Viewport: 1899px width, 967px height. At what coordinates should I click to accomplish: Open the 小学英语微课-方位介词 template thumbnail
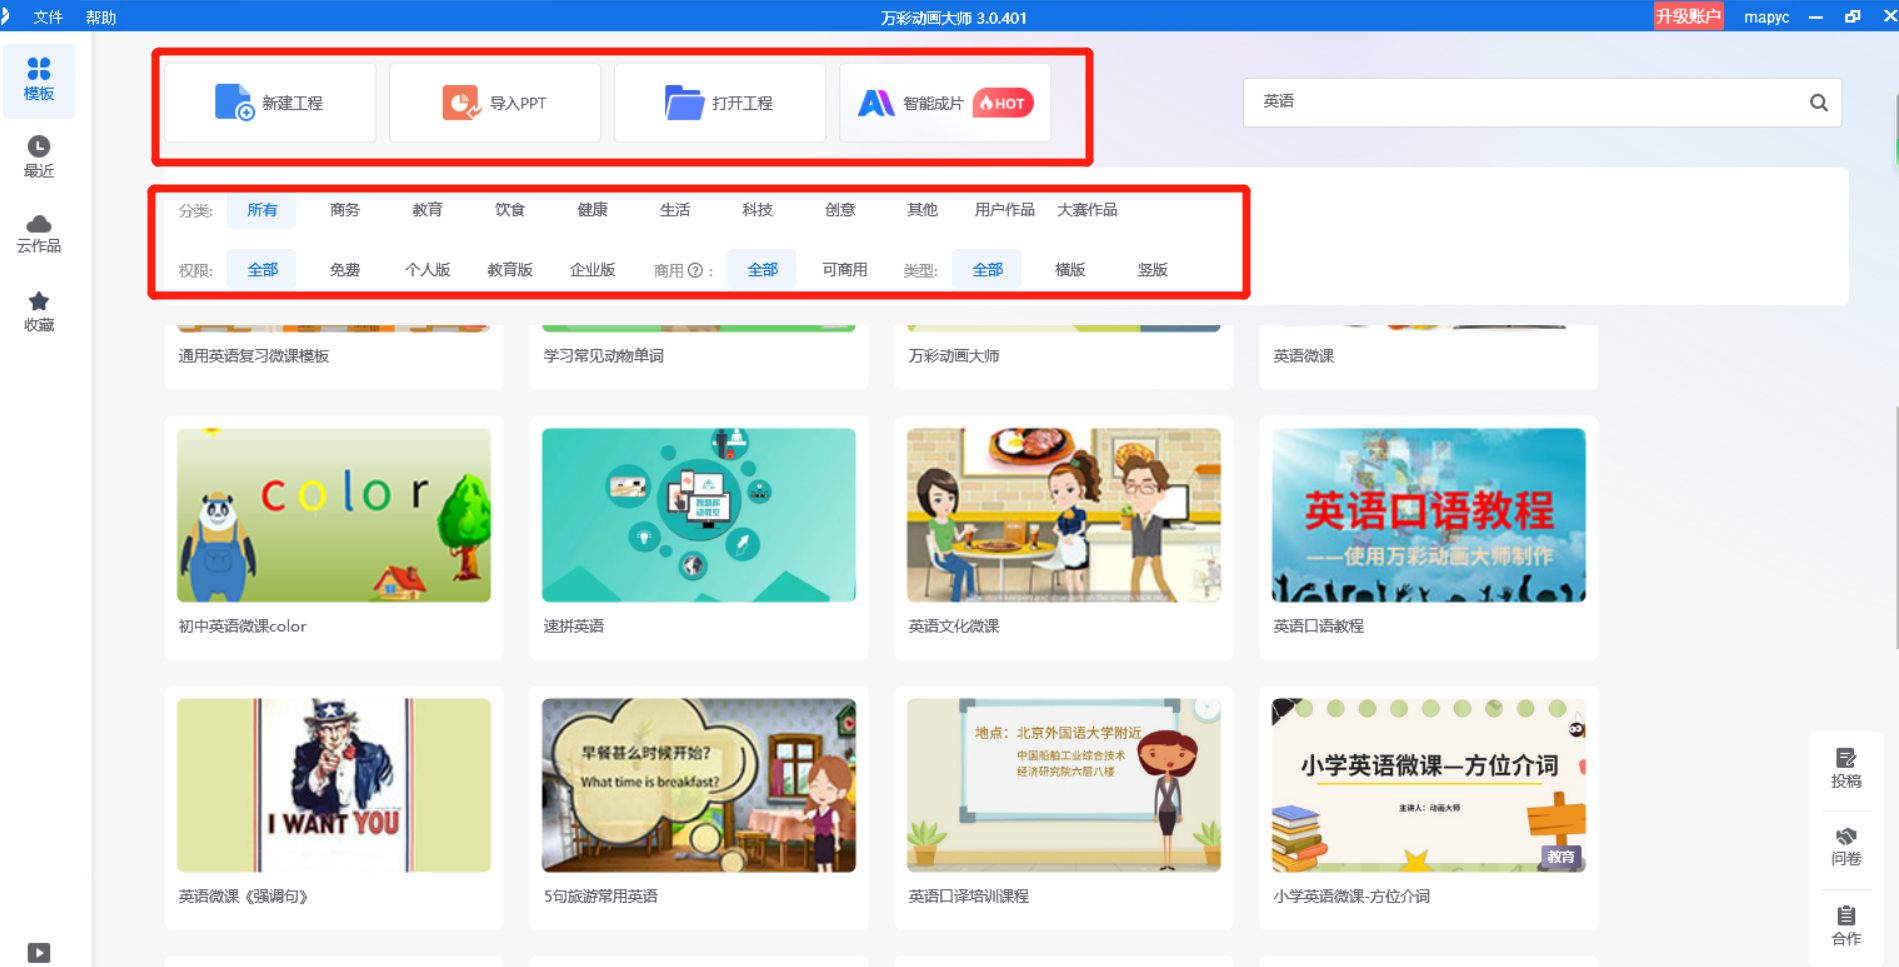click(1429, 785)
